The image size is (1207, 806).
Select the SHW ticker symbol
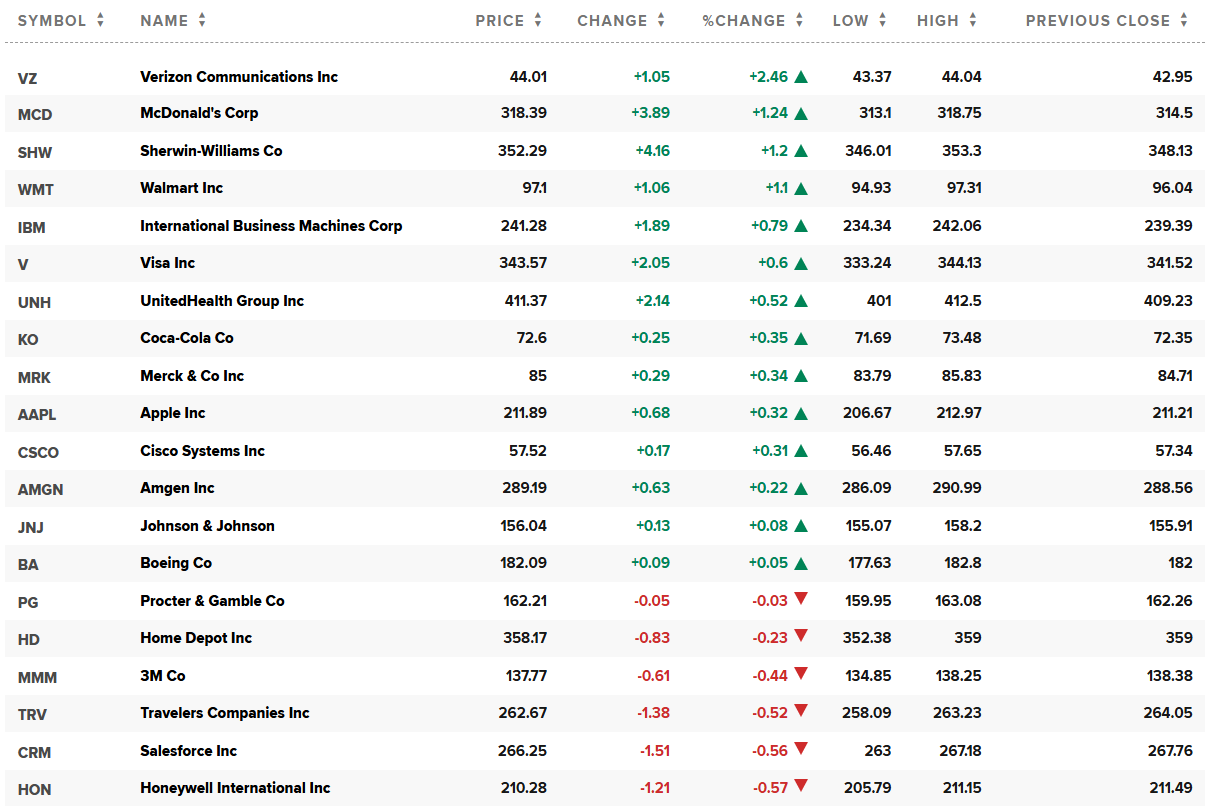(35, 152)
